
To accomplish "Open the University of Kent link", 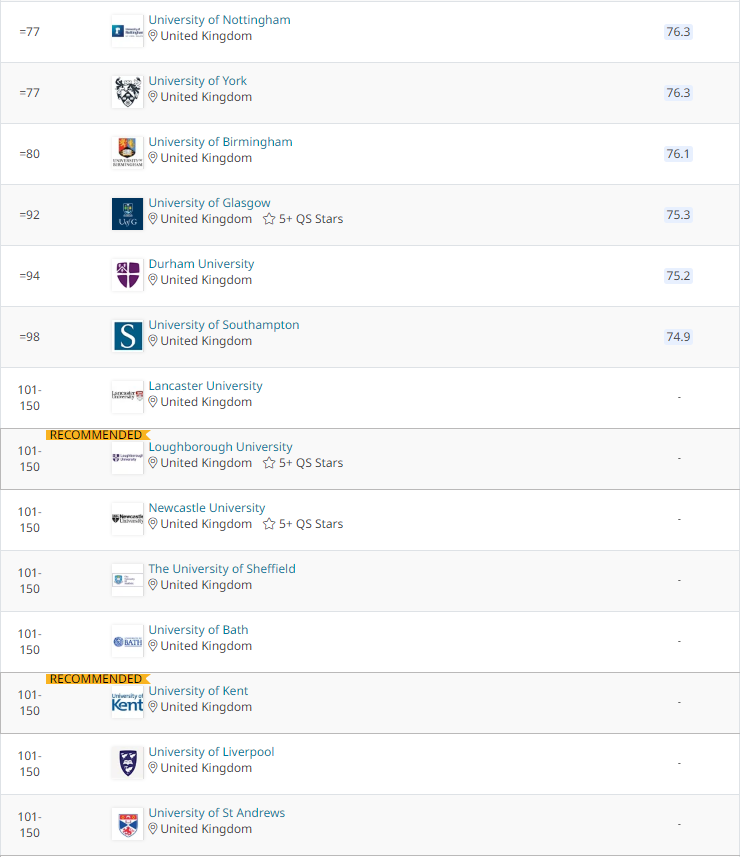I will tap(198, 691).
